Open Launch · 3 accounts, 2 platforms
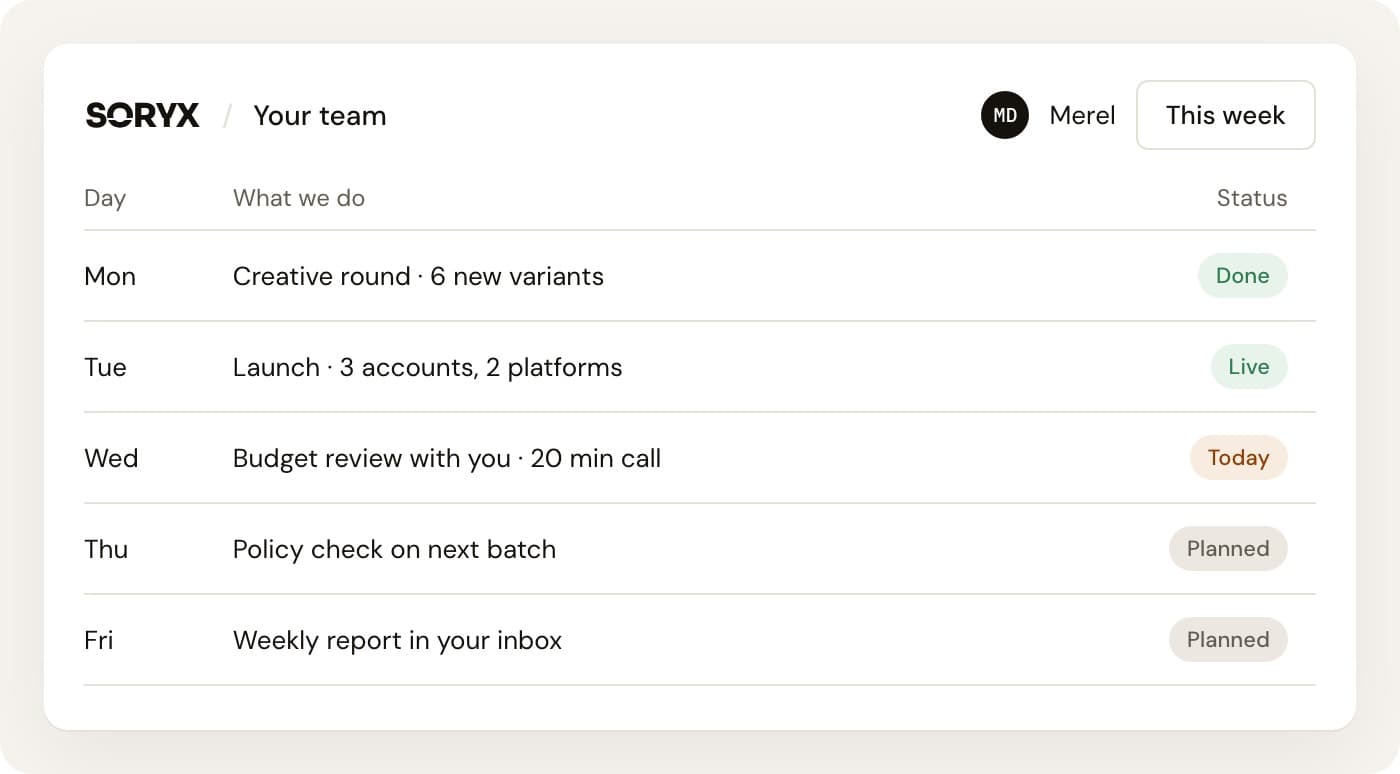Image resolution: width=1400 pixels, height=774 pixels. [x=427, y=367]
